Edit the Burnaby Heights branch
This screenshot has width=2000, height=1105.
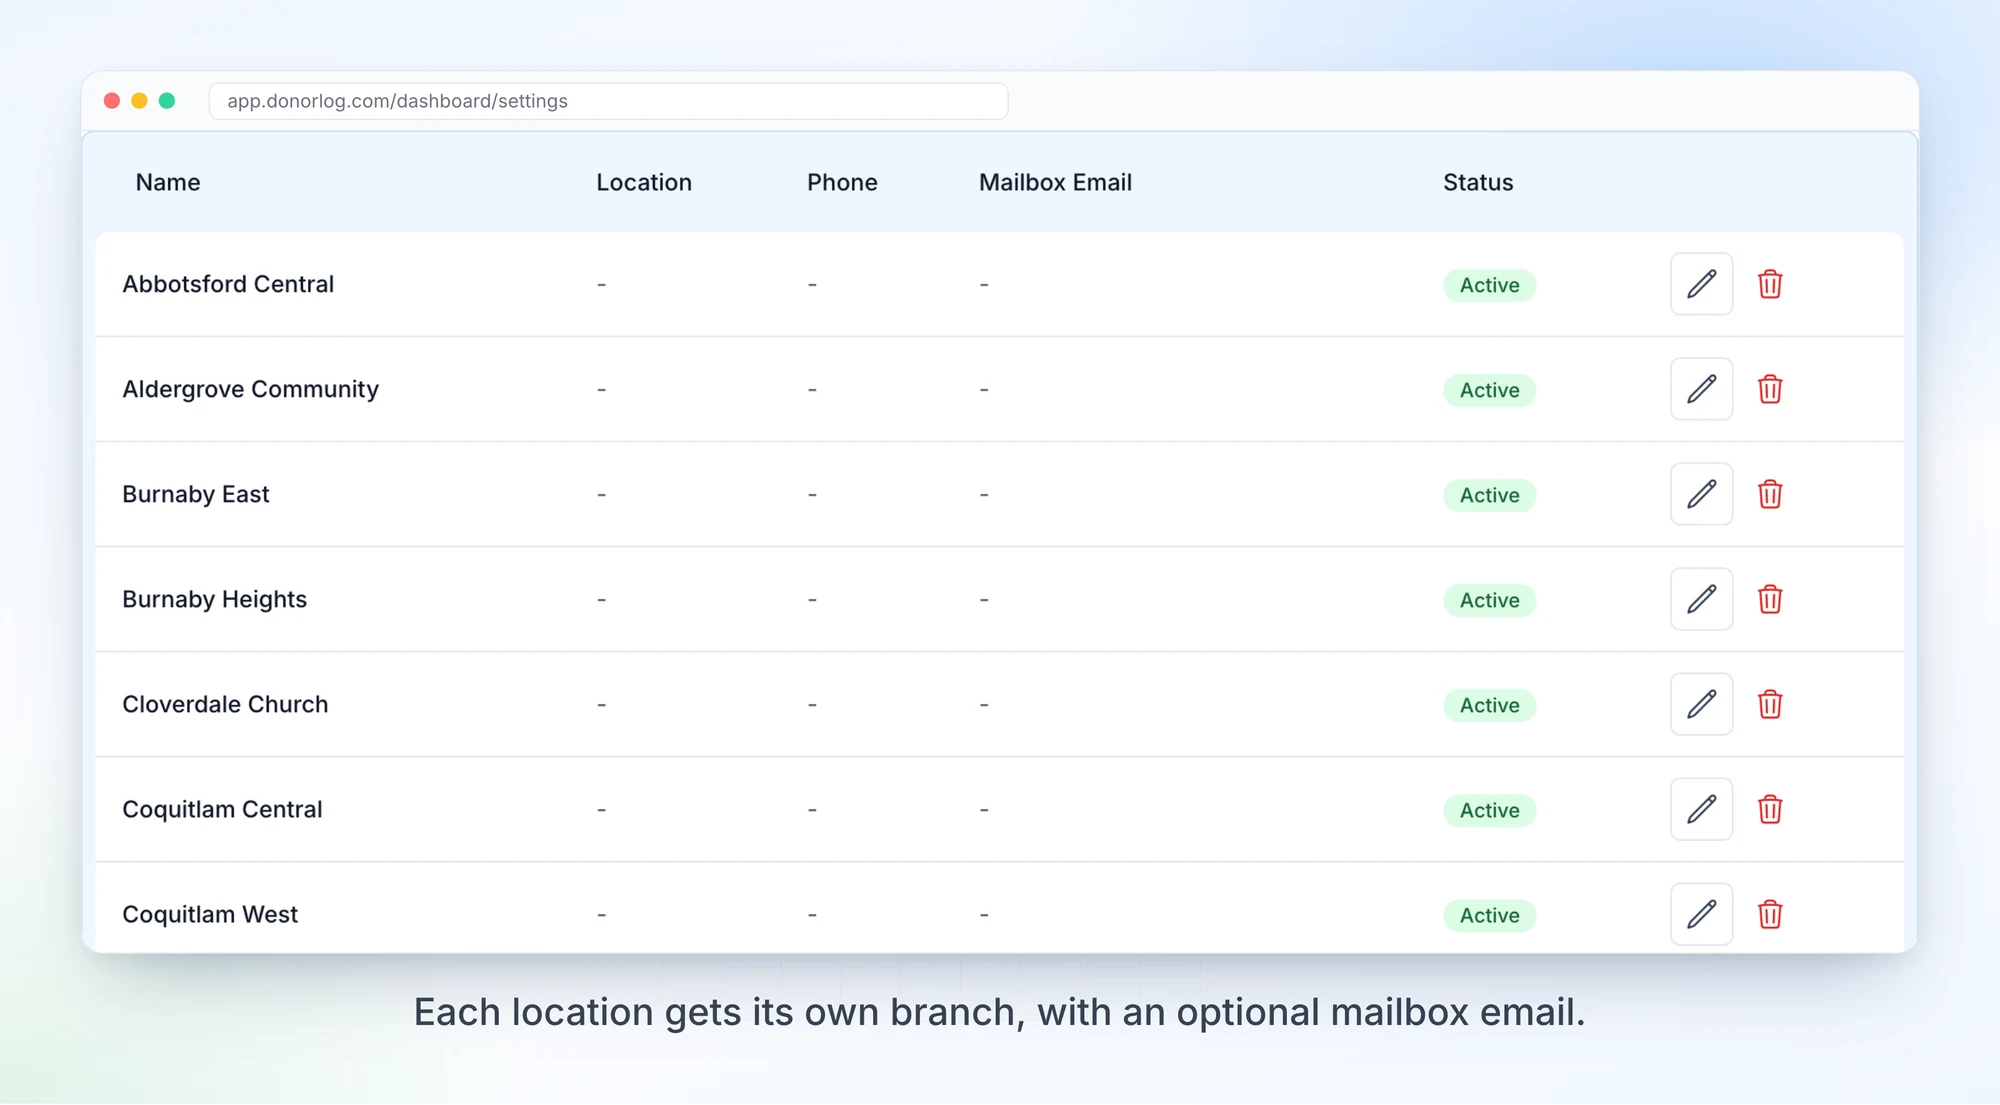tap(1701, 599)
